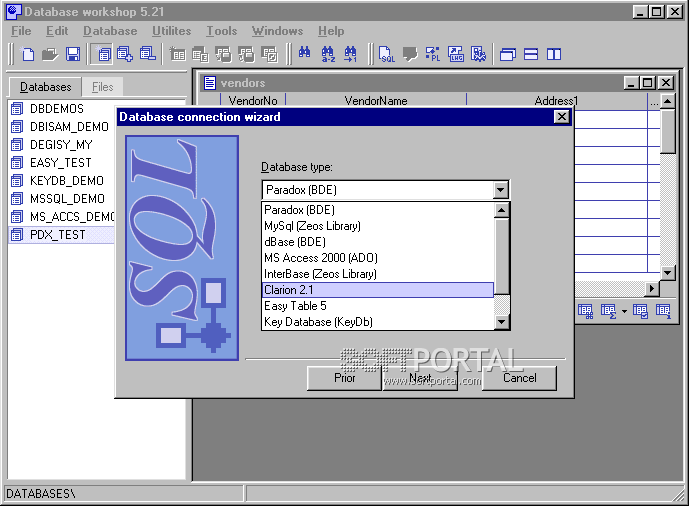Tile windows vertically using the toolbar icon

coord(554,54)
